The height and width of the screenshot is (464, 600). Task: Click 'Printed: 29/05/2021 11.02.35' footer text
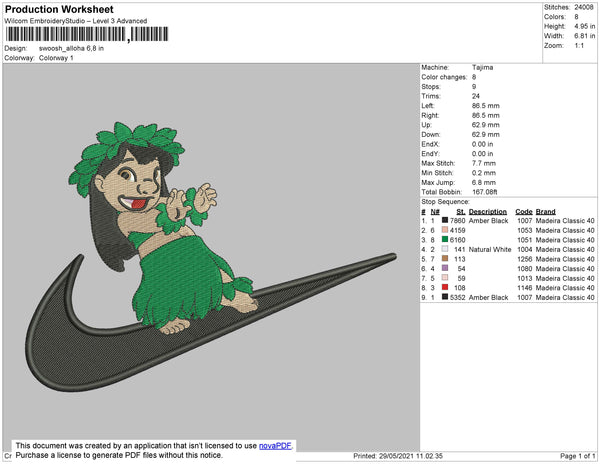[398, 456]
